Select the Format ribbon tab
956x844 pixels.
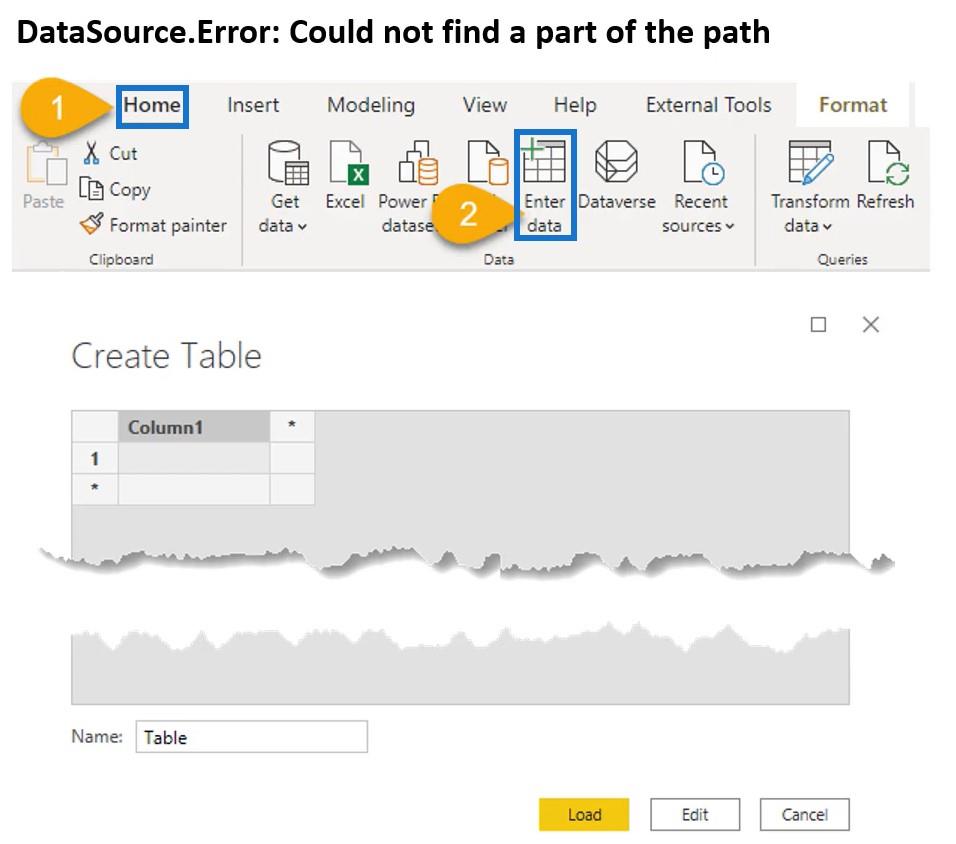point(852,106)
